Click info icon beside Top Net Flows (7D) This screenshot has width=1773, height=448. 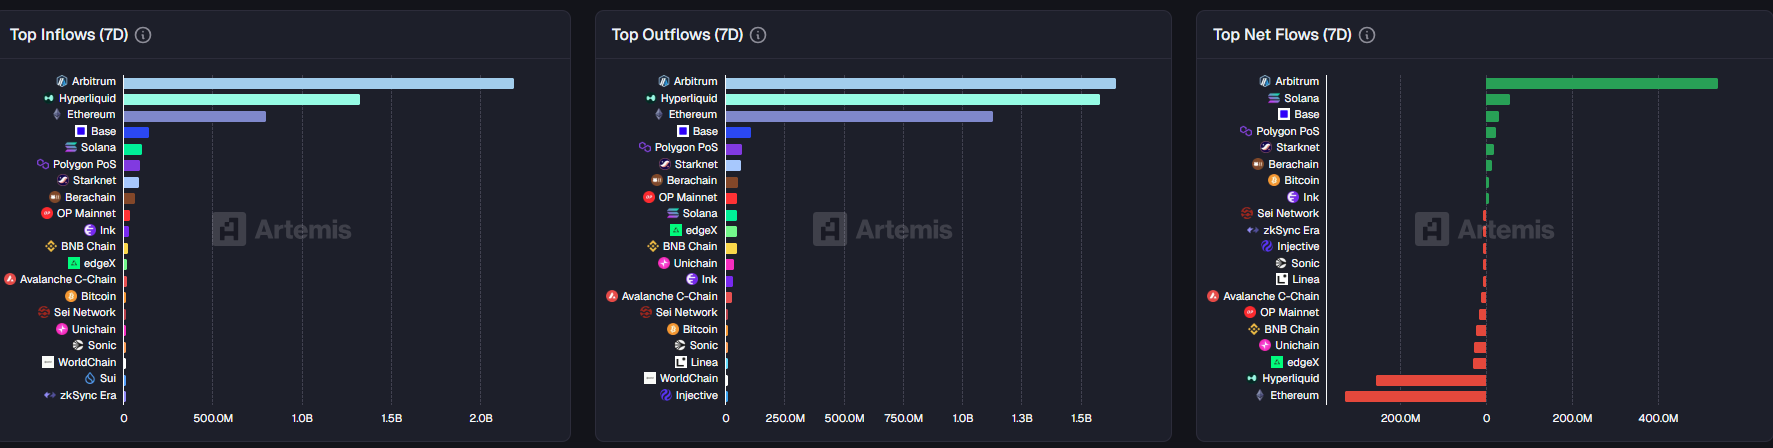[x=1367, y=35]
